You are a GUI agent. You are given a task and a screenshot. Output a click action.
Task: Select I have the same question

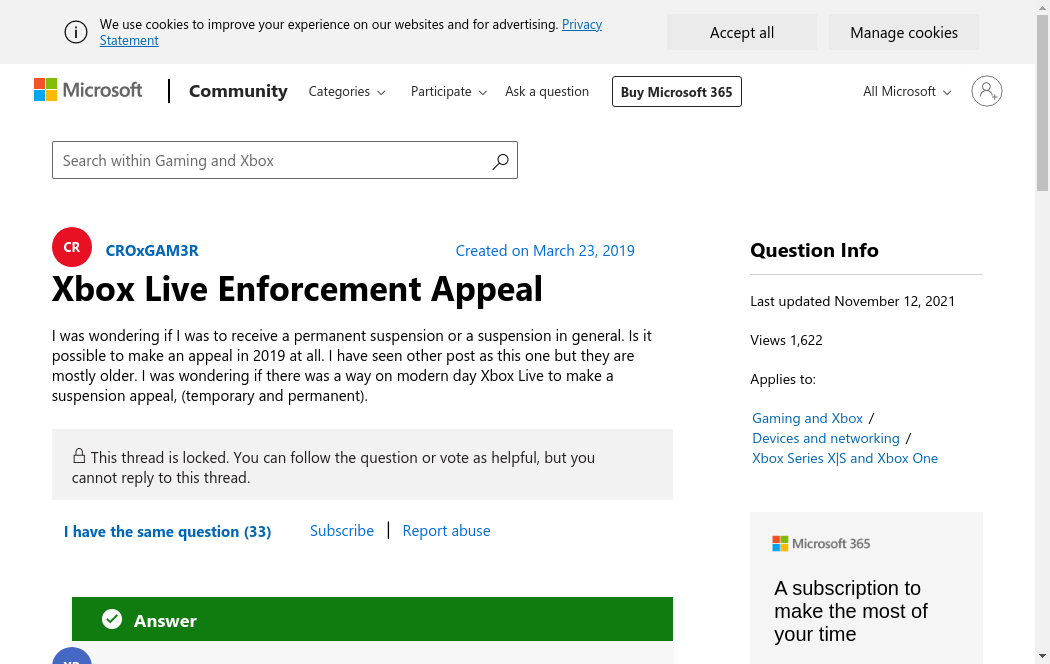click(x=167, y=532)
